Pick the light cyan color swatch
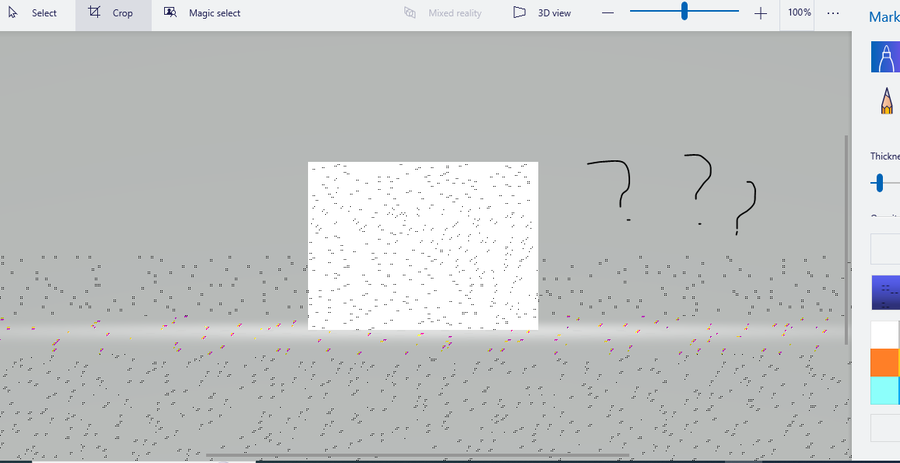The height and width of the screenshot is (463, 900). coord(885,390)
